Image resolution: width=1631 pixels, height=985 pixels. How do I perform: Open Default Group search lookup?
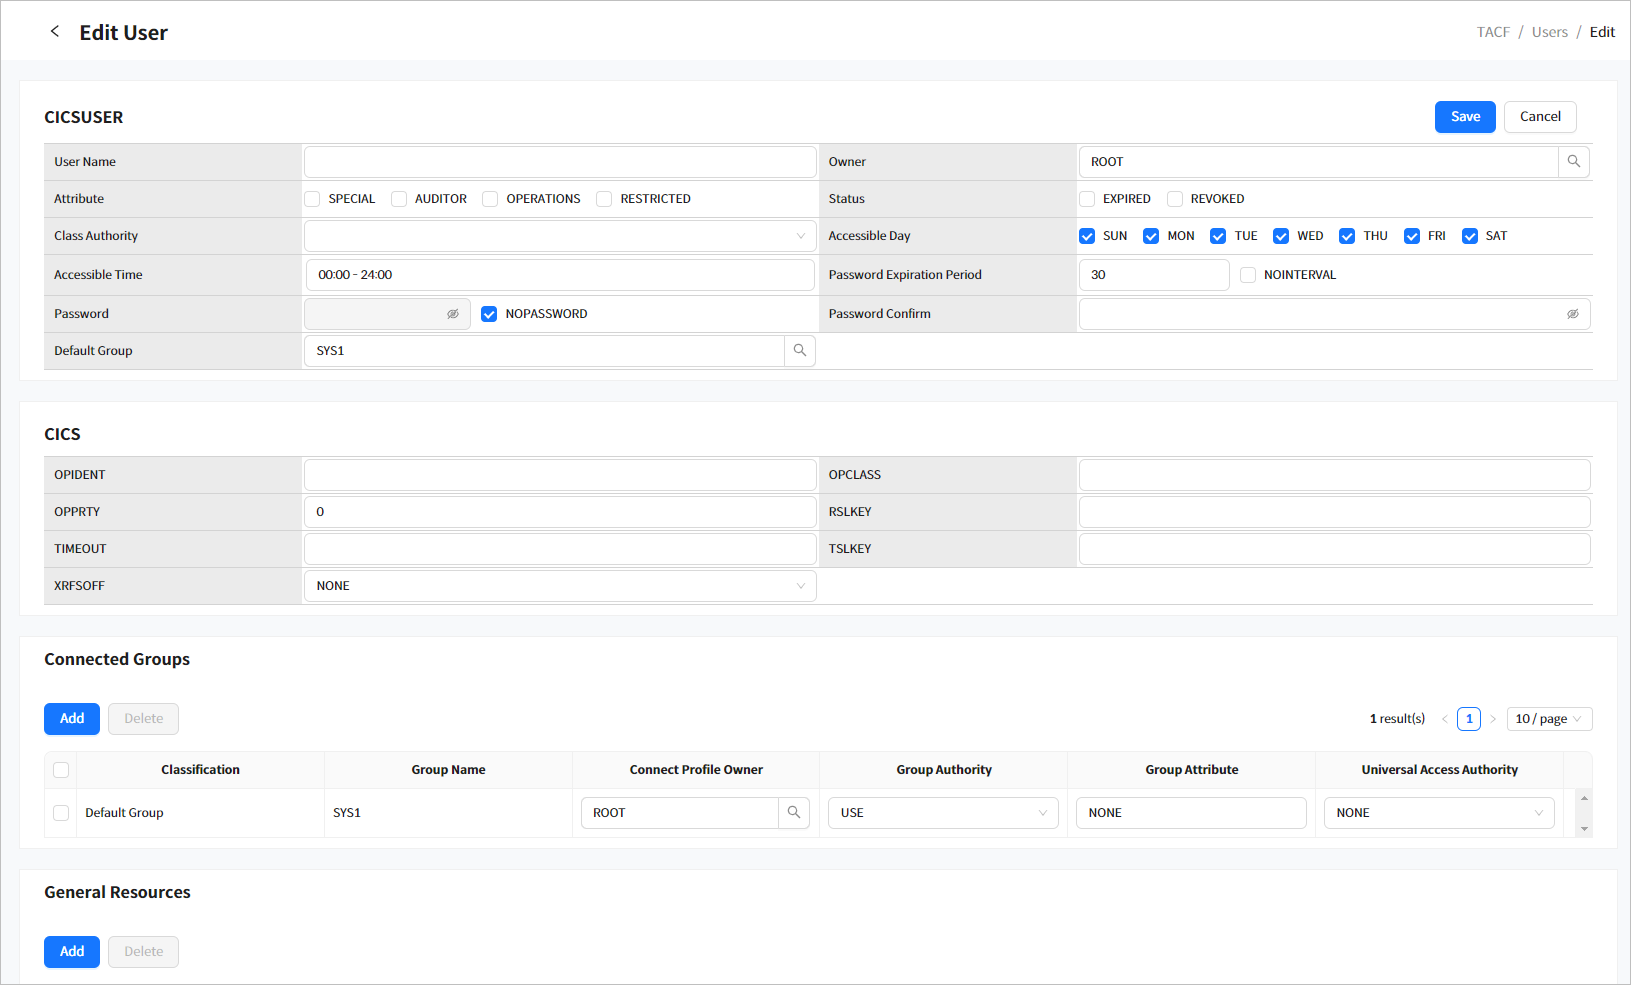[799, 351]
